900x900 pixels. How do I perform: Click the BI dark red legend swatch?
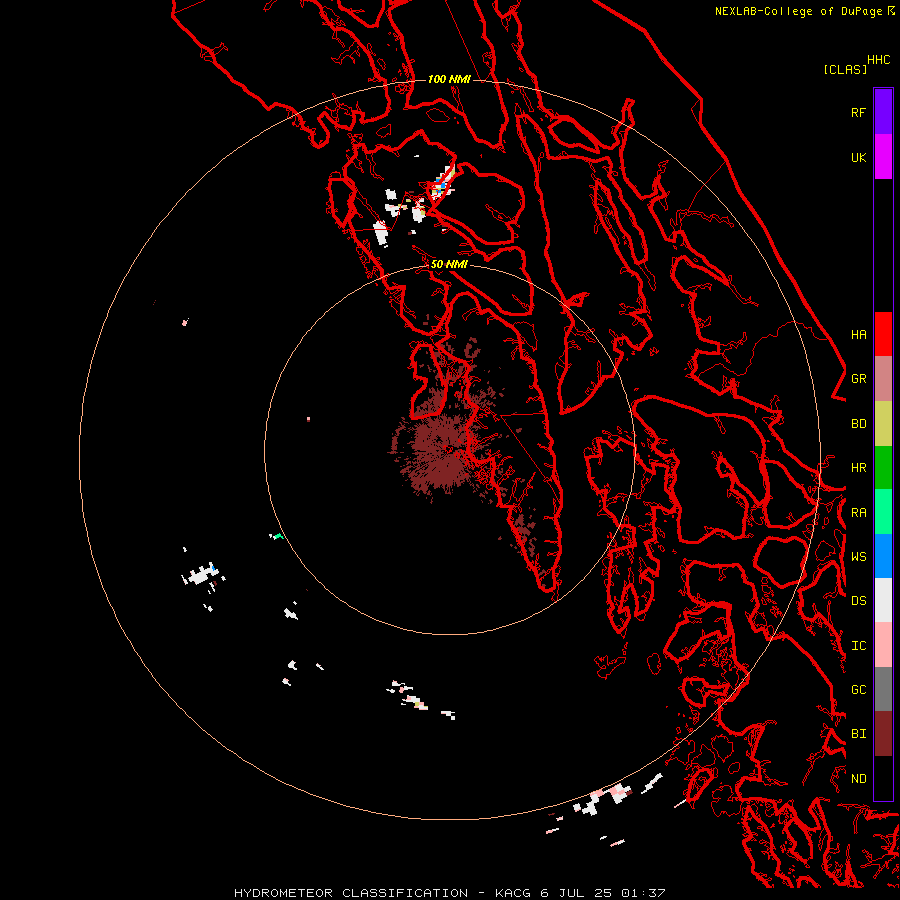[x=883, y=734]
